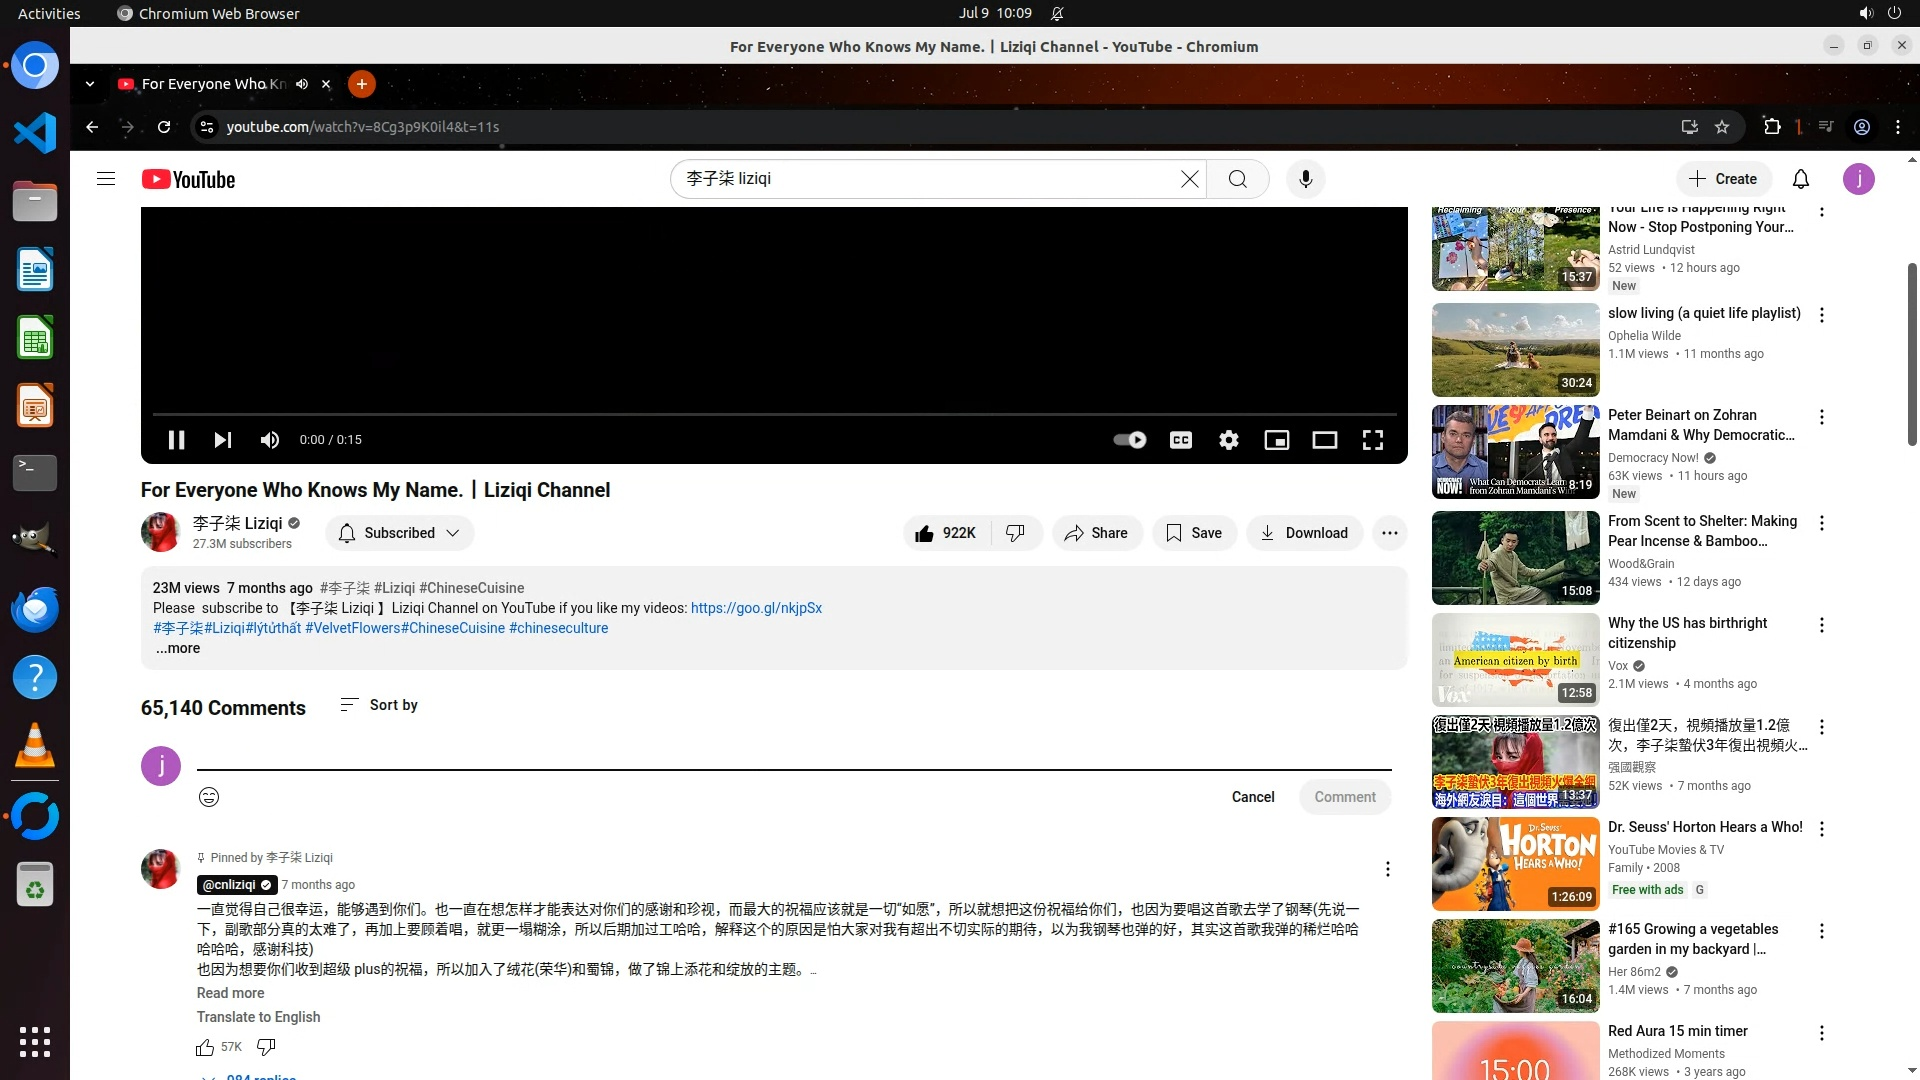Open the goo.gl/nkjpSx subscribe link
Screen dimensions: 1920x1080
point(756,608)
